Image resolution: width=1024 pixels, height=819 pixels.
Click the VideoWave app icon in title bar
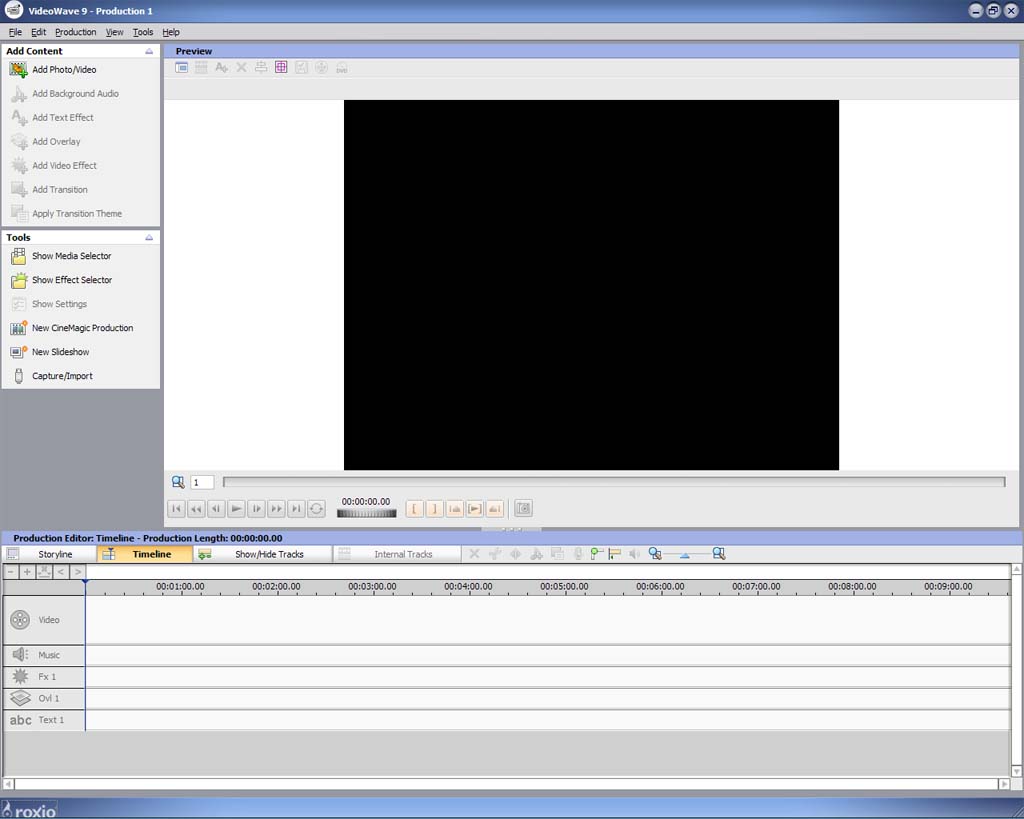click(x=14, y=10)
